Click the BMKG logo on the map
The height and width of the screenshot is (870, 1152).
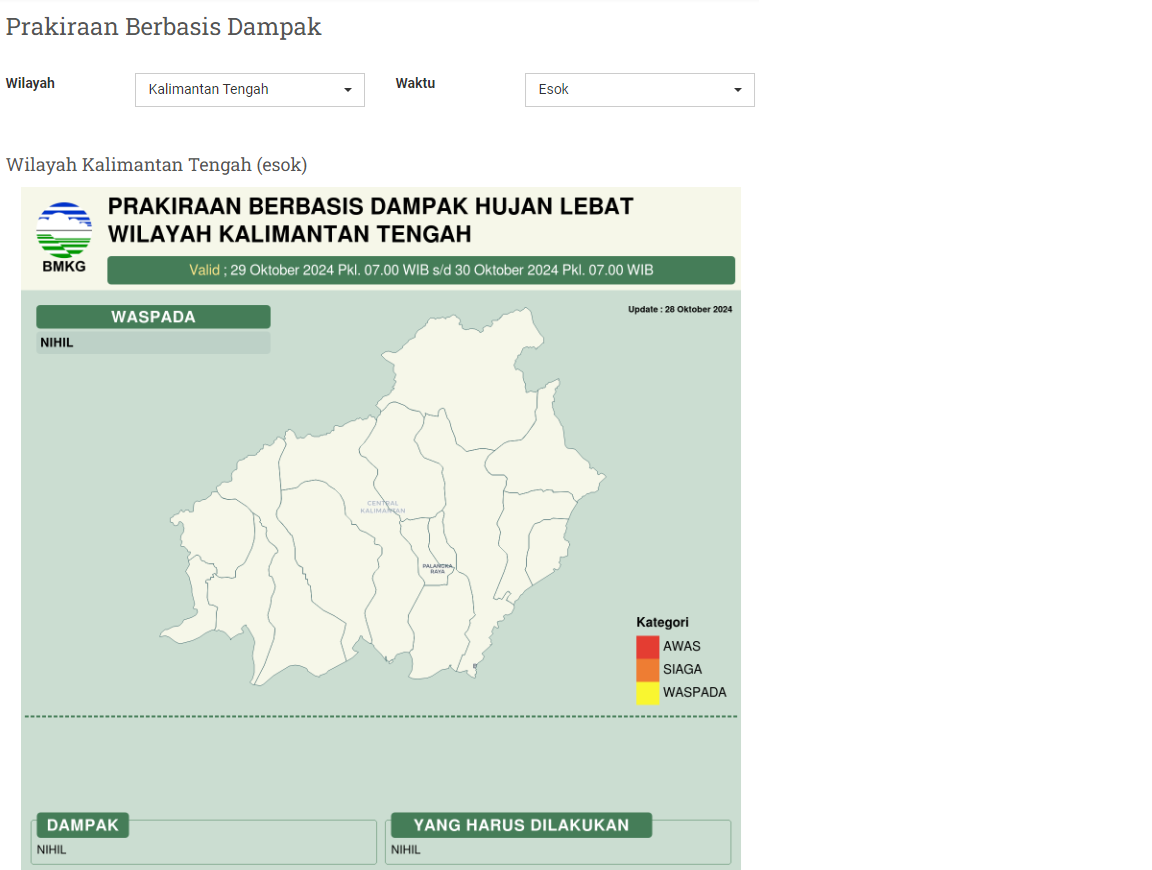(64, 237)
